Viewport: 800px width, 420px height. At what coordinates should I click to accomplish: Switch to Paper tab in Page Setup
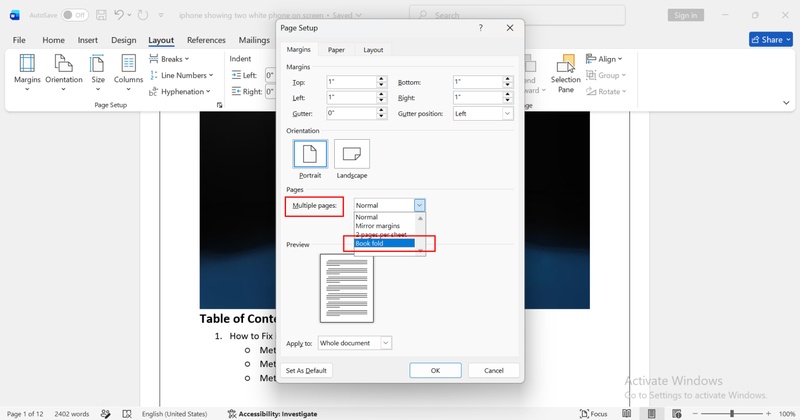336,50
